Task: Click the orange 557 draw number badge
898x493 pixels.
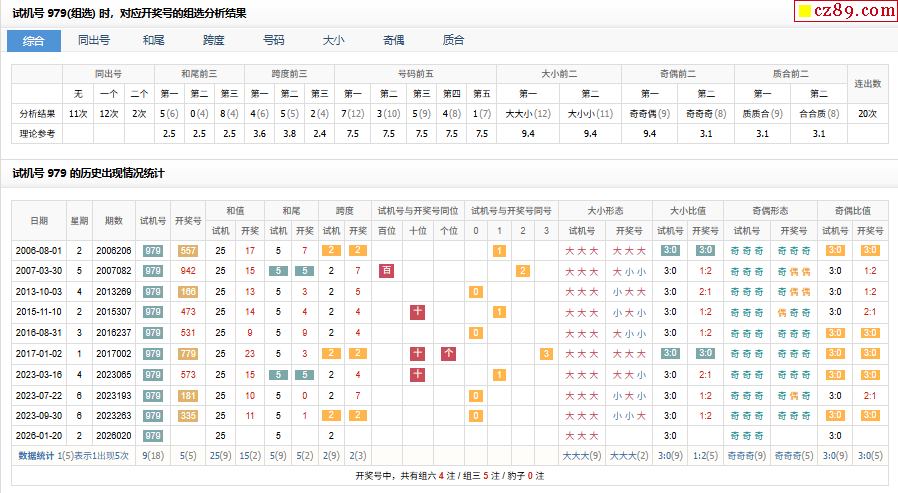Action: pyautogui.click(x=187, y=250)
